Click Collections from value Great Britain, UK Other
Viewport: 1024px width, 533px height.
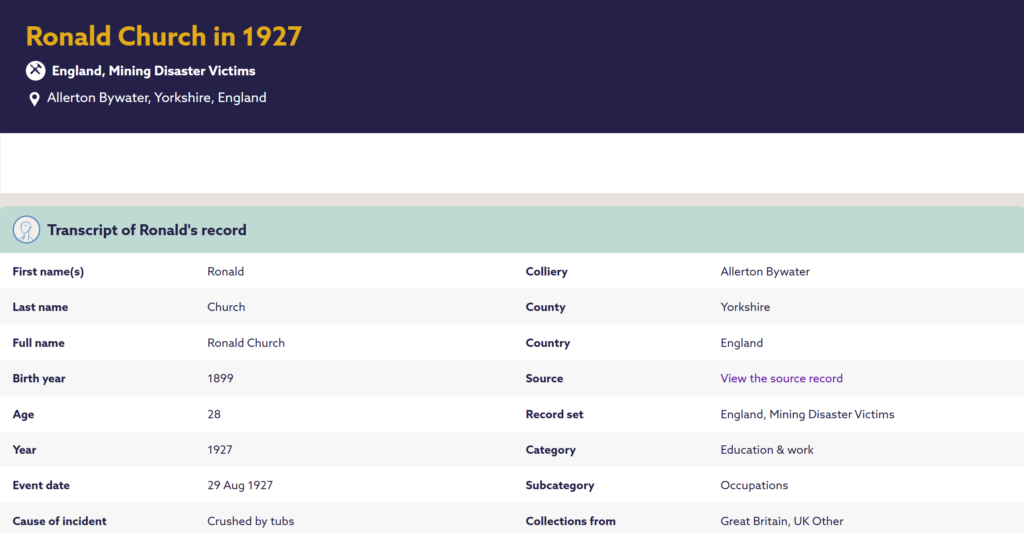[782, 521]
